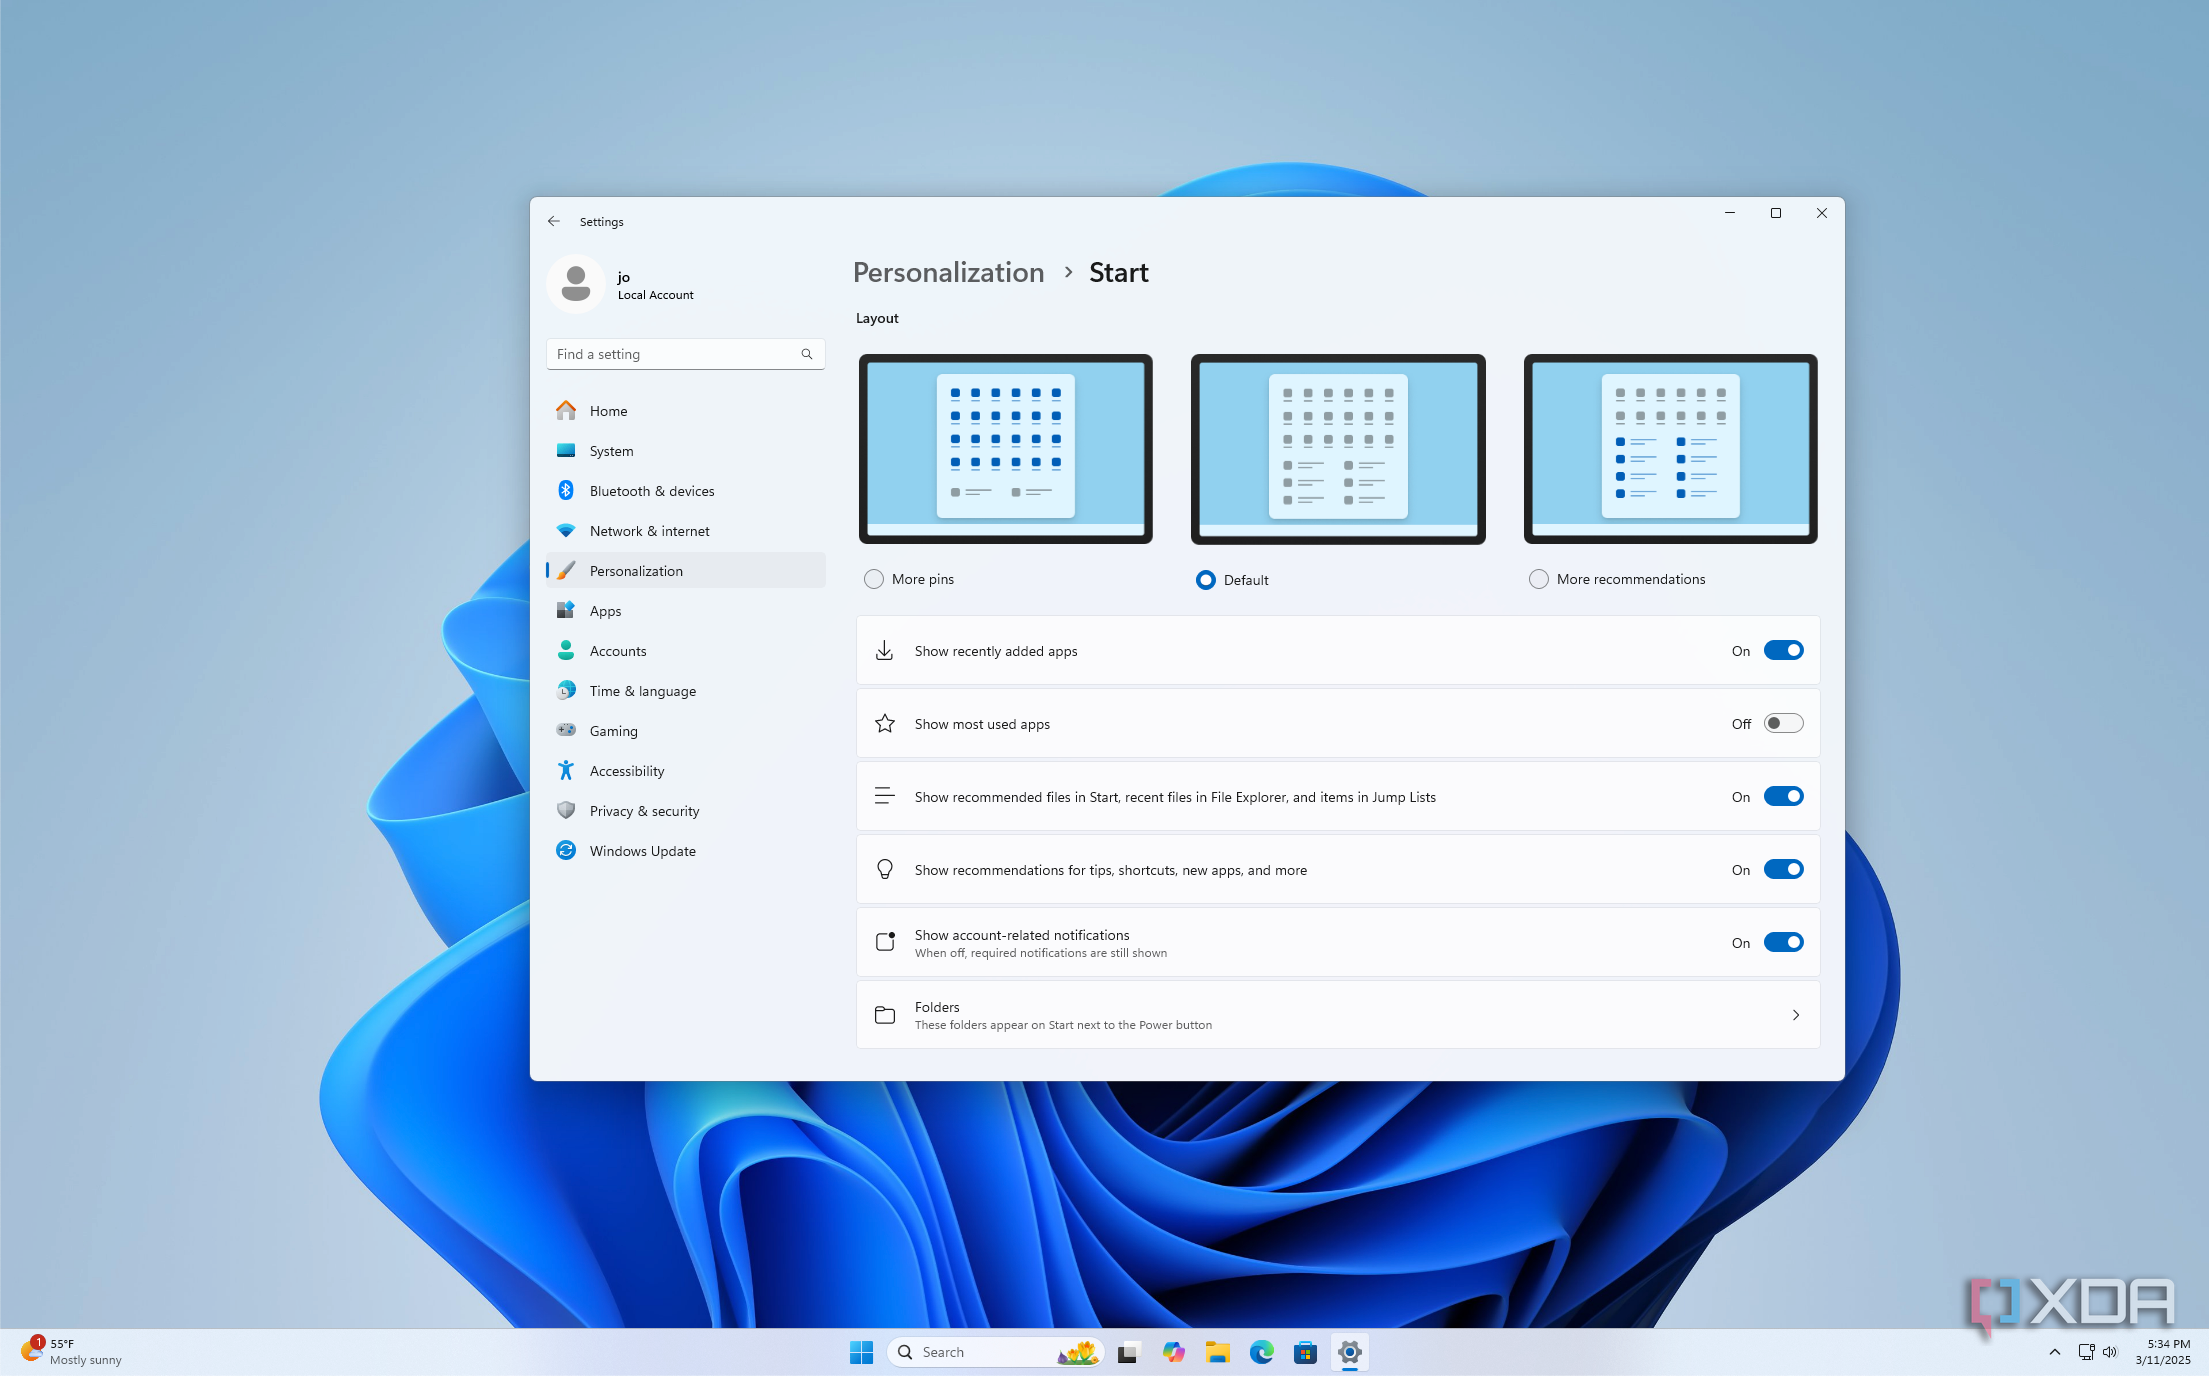
Task: Select the More recommendations radio button
Action: coord(1539,579)
